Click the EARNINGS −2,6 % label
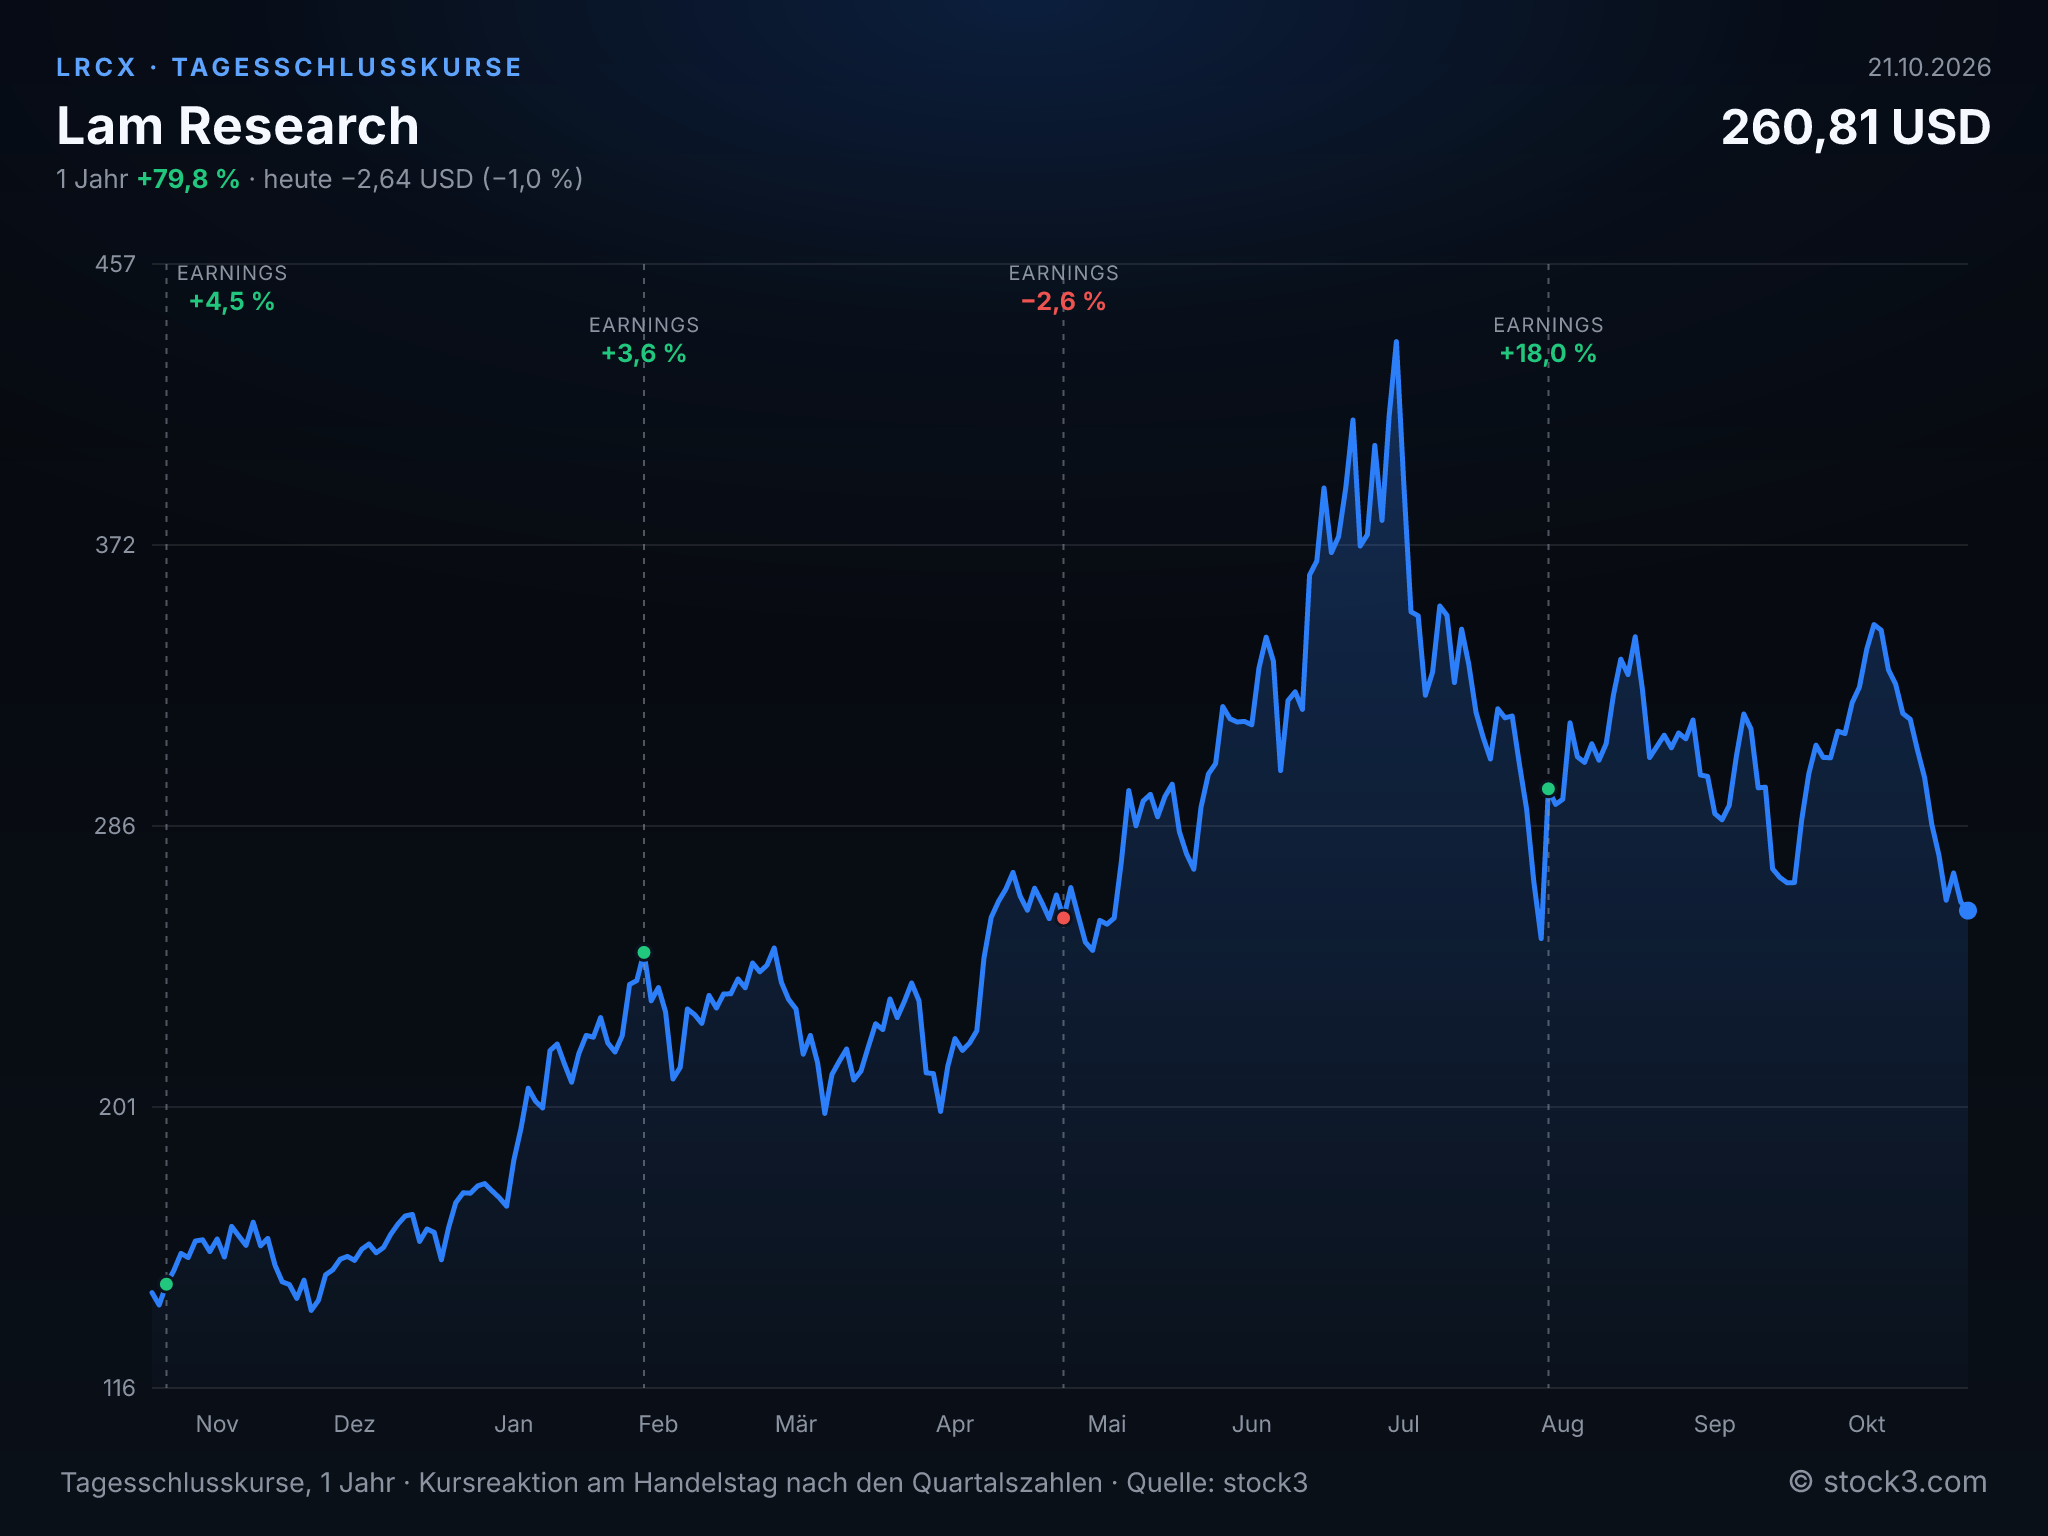Screen dimensions: 2048x1536 [1063, 288]
